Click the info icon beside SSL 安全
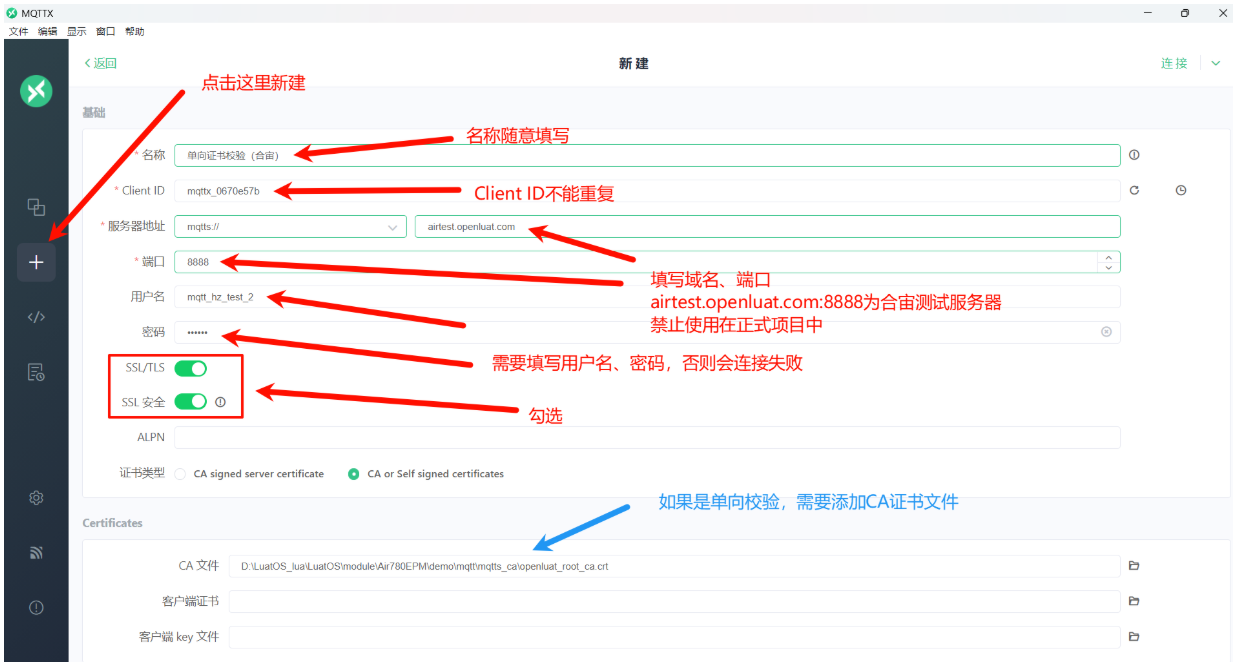 tap(220, 402)
